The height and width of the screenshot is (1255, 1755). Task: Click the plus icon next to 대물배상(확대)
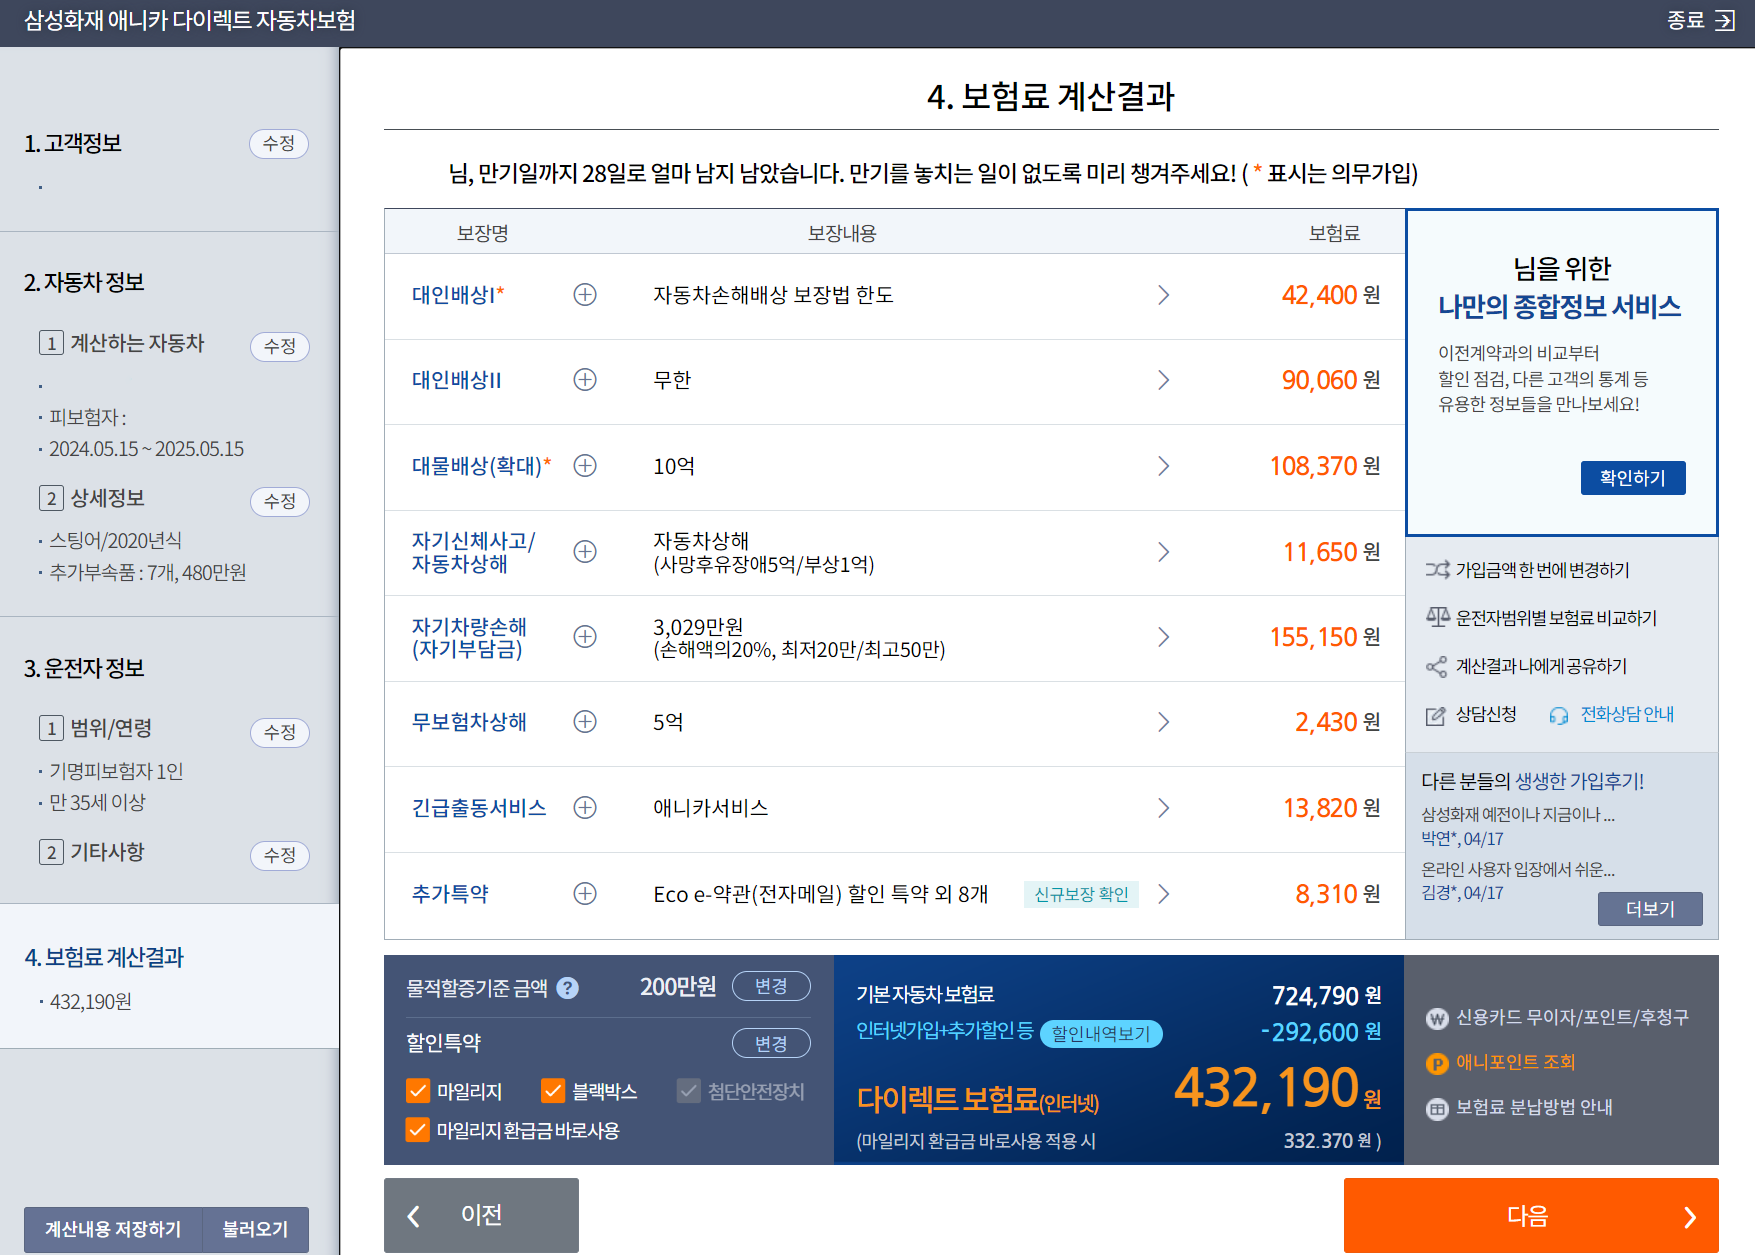[x=585, y=466]
